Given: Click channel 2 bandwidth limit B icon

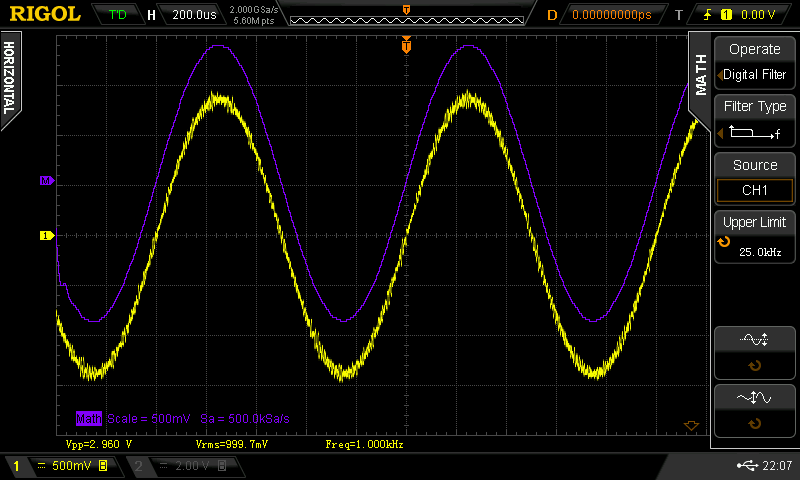Looking at the screenshot, I should coord(222,465).
